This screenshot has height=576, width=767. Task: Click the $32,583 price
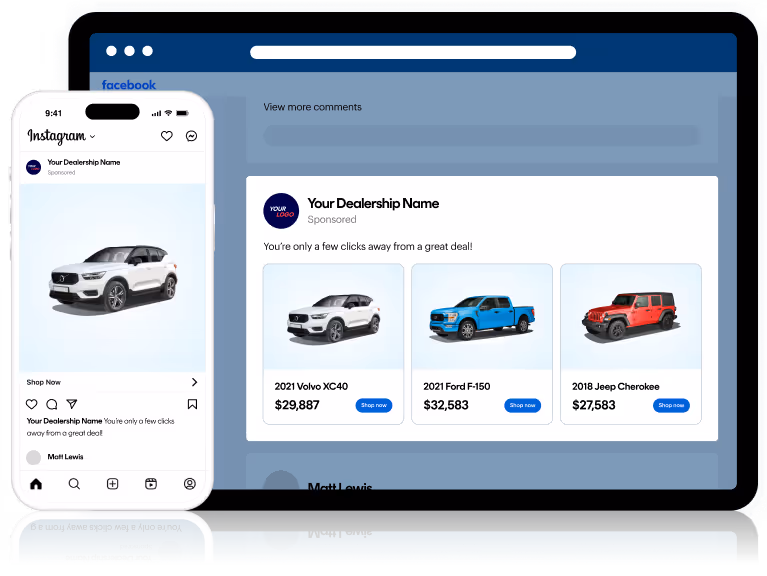[x=446, y=405]
